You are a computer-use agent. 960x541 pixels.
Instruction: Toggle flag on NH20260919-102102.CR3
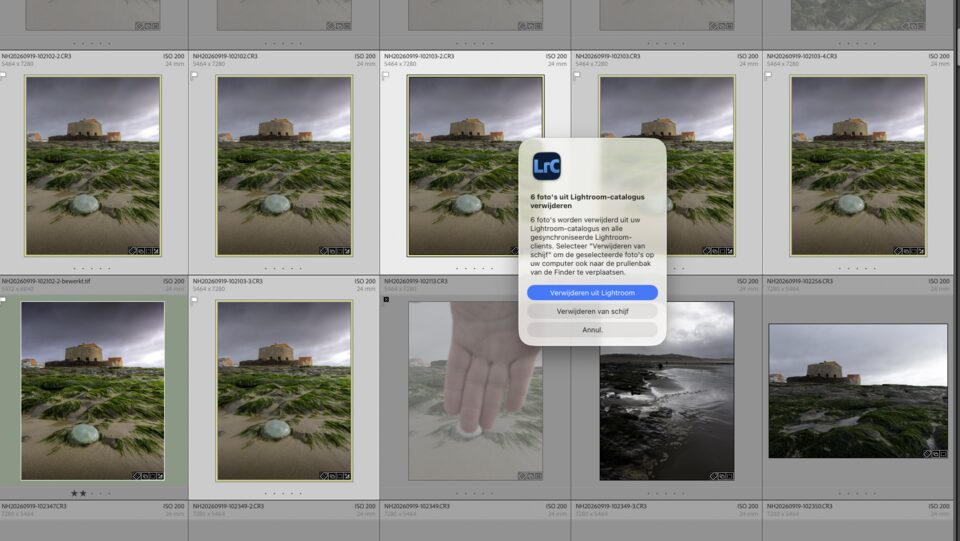[x=194, y=75]
